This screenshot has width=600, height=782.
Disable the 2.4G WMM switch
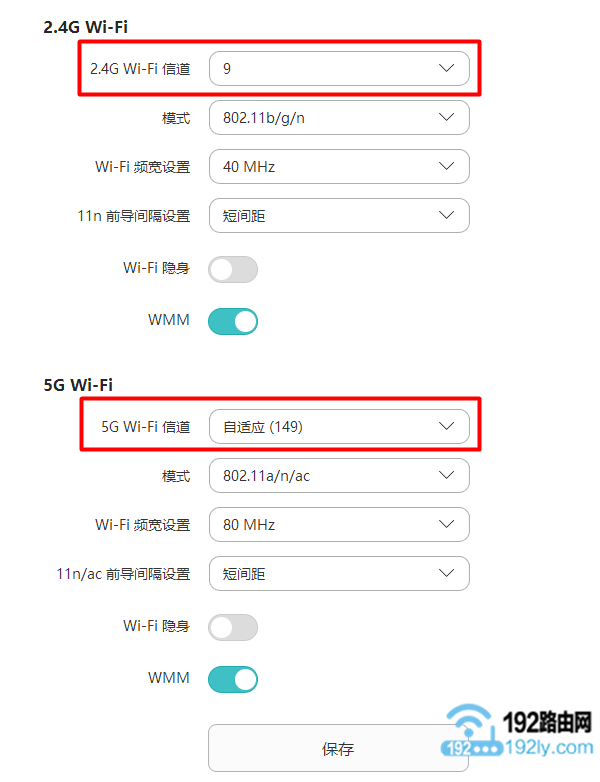pos(233,321)
